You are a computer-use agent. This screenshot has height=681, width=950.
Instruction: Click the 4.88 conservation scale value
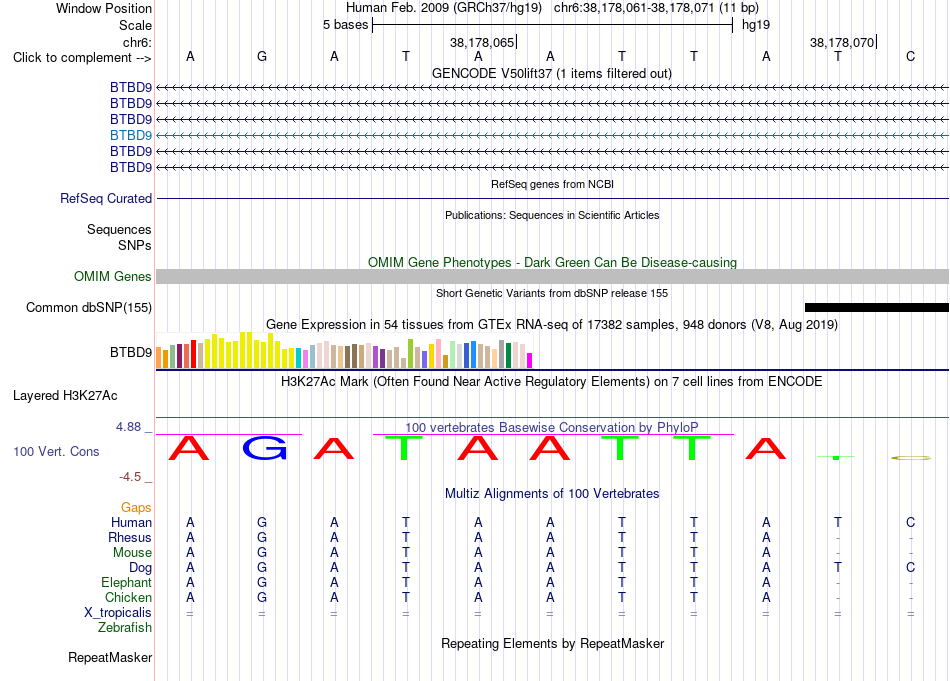pos(128,427)
